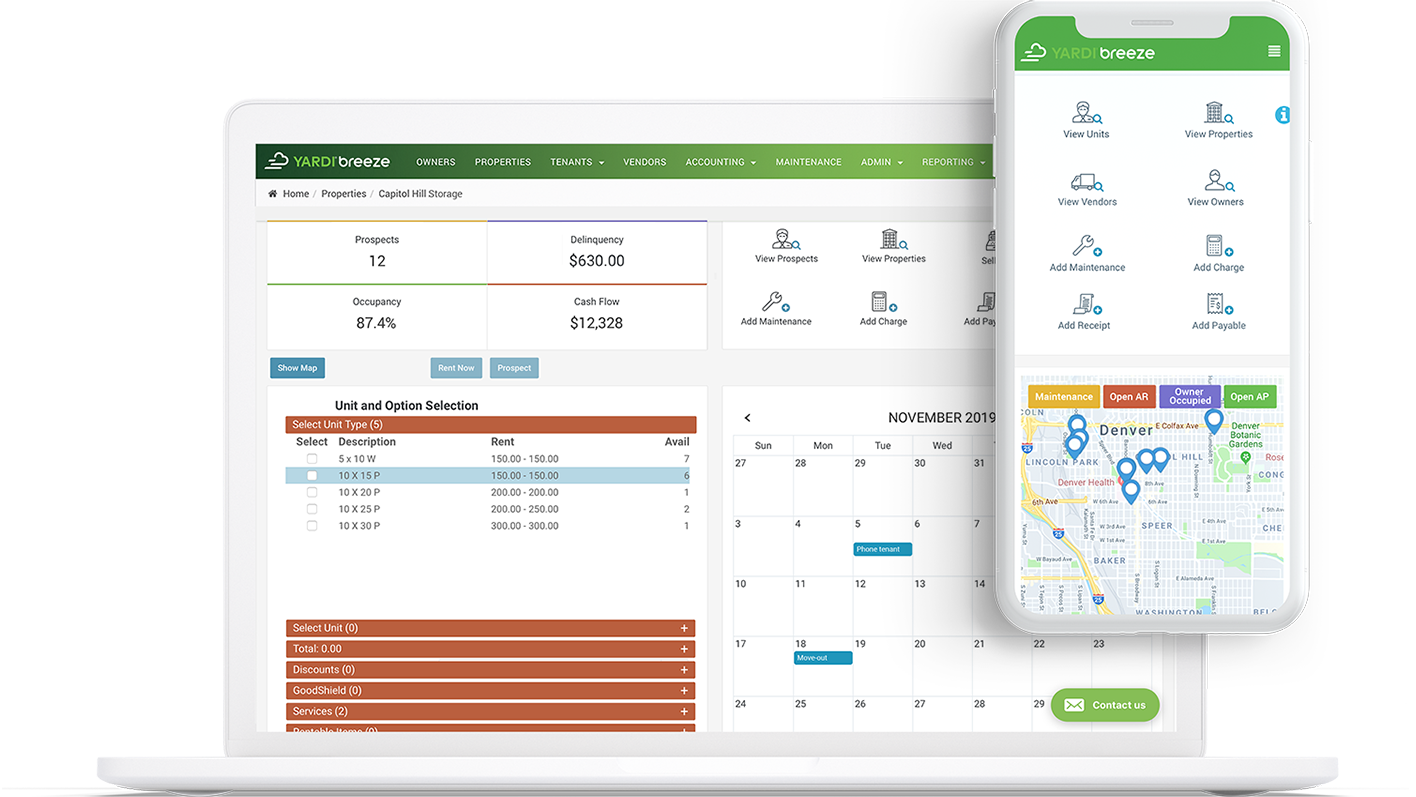
Task: Check the 5 x 10 W unit checkbox
Action: [312, 459]
